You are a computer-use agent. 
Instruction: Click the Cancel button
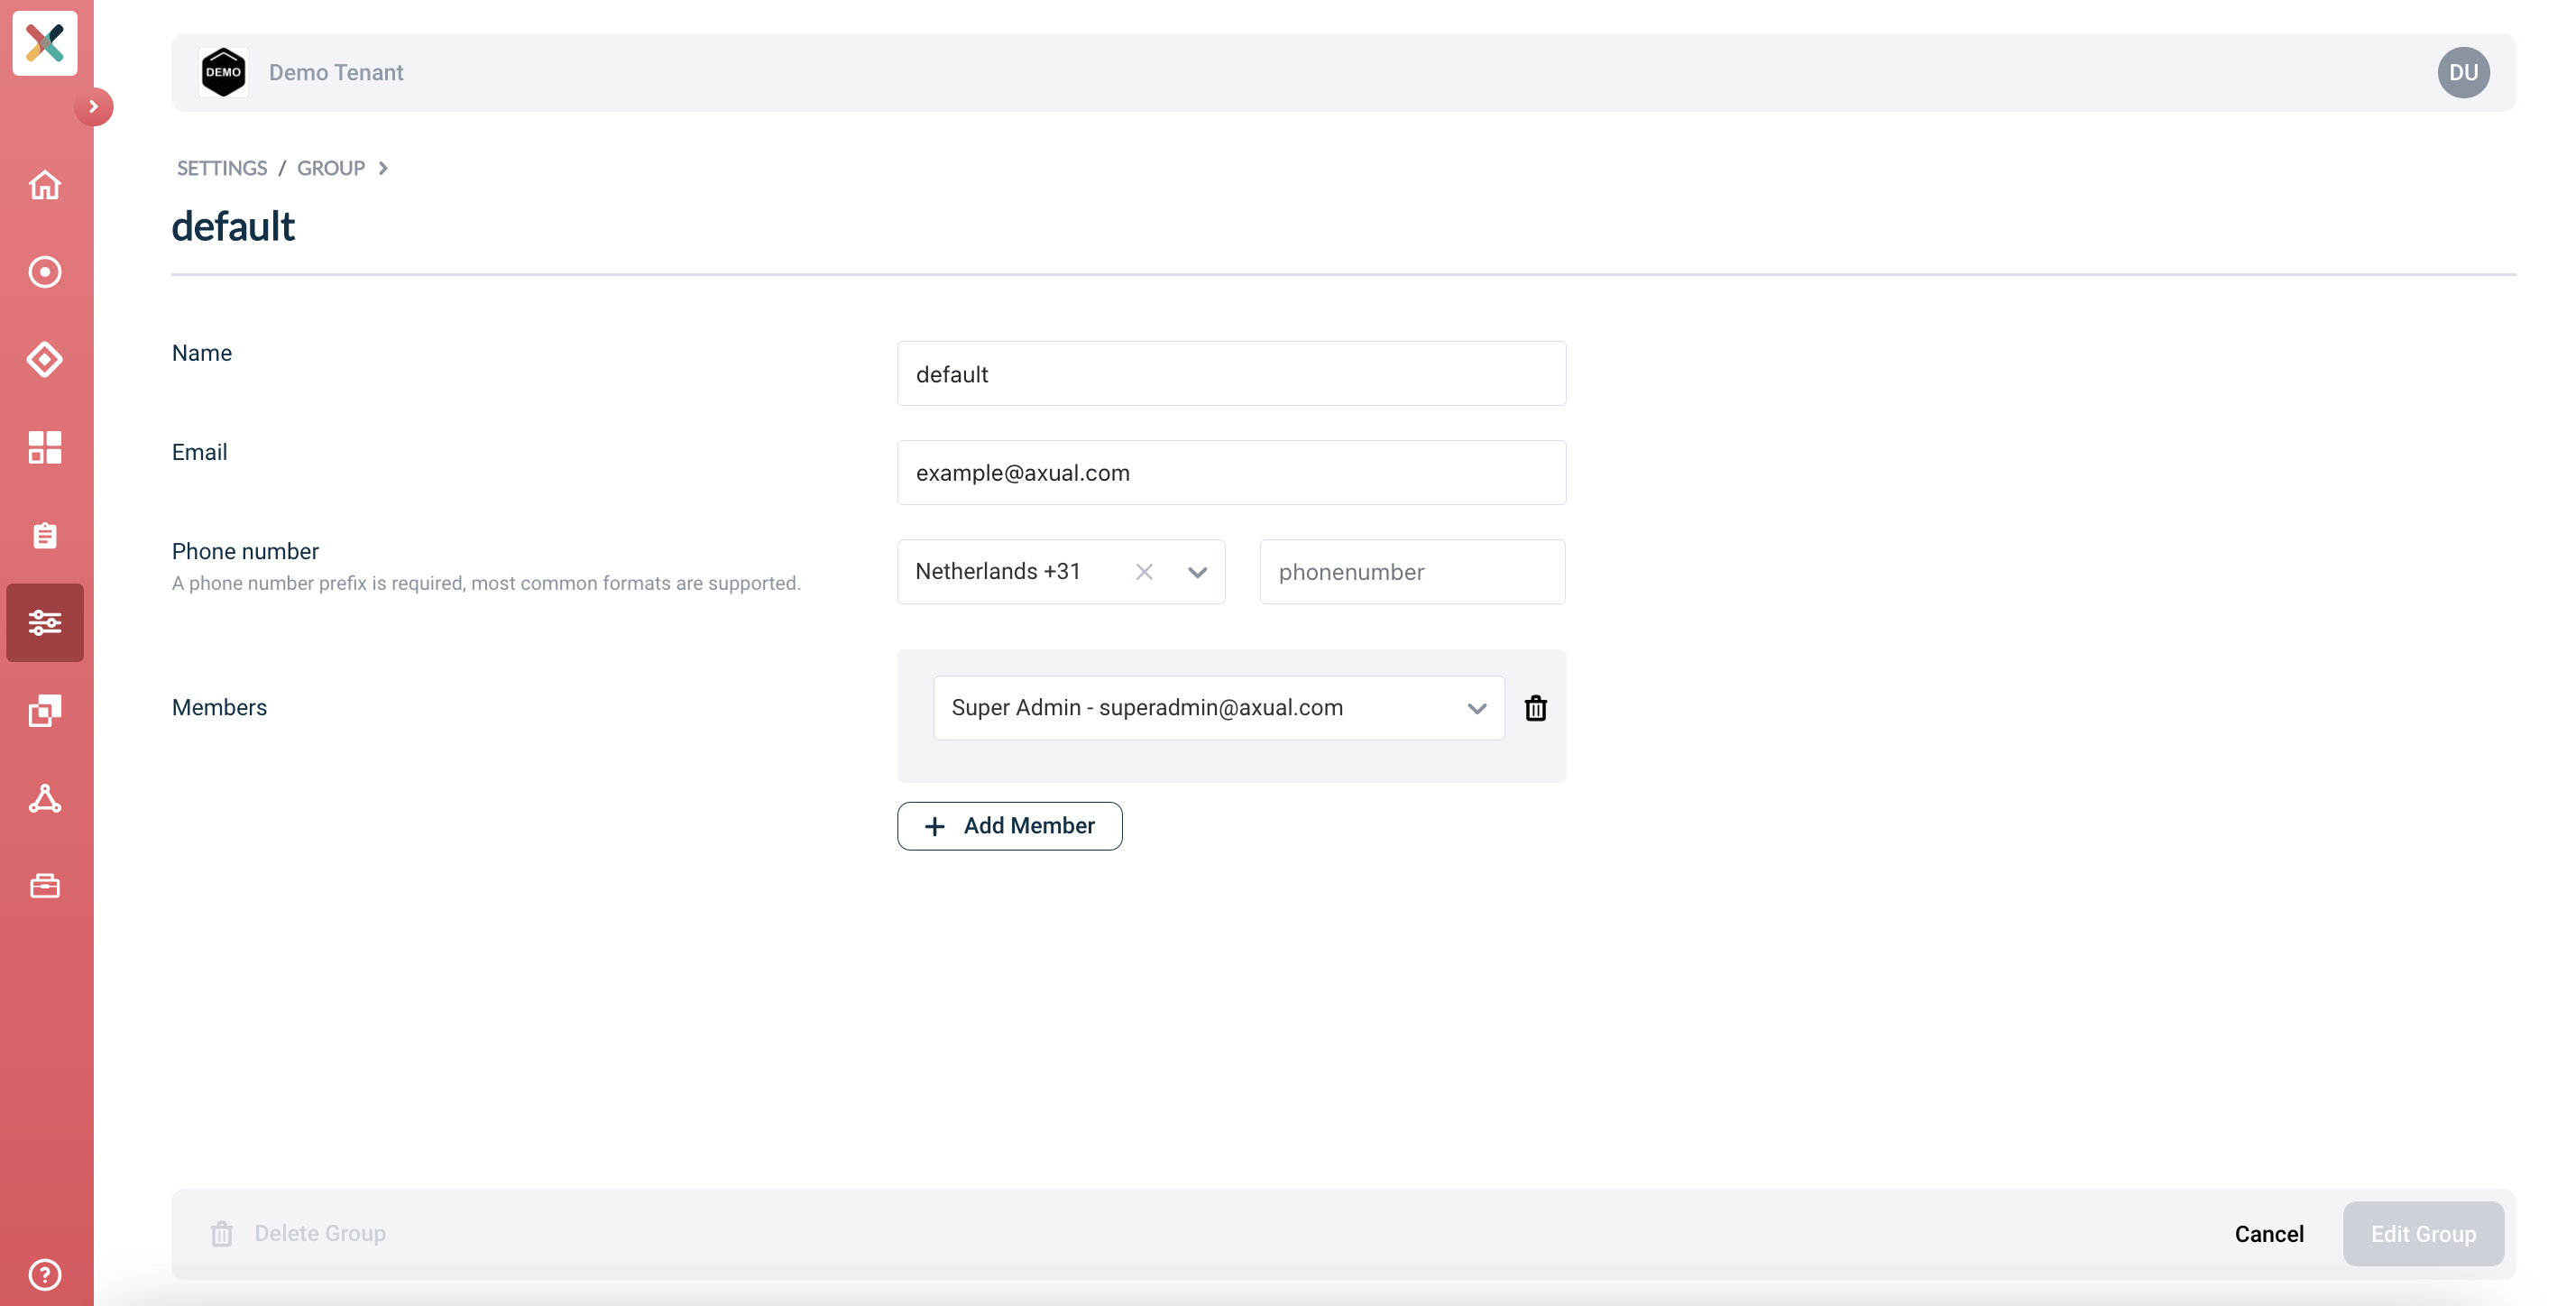click(x=2269, y=1233)
